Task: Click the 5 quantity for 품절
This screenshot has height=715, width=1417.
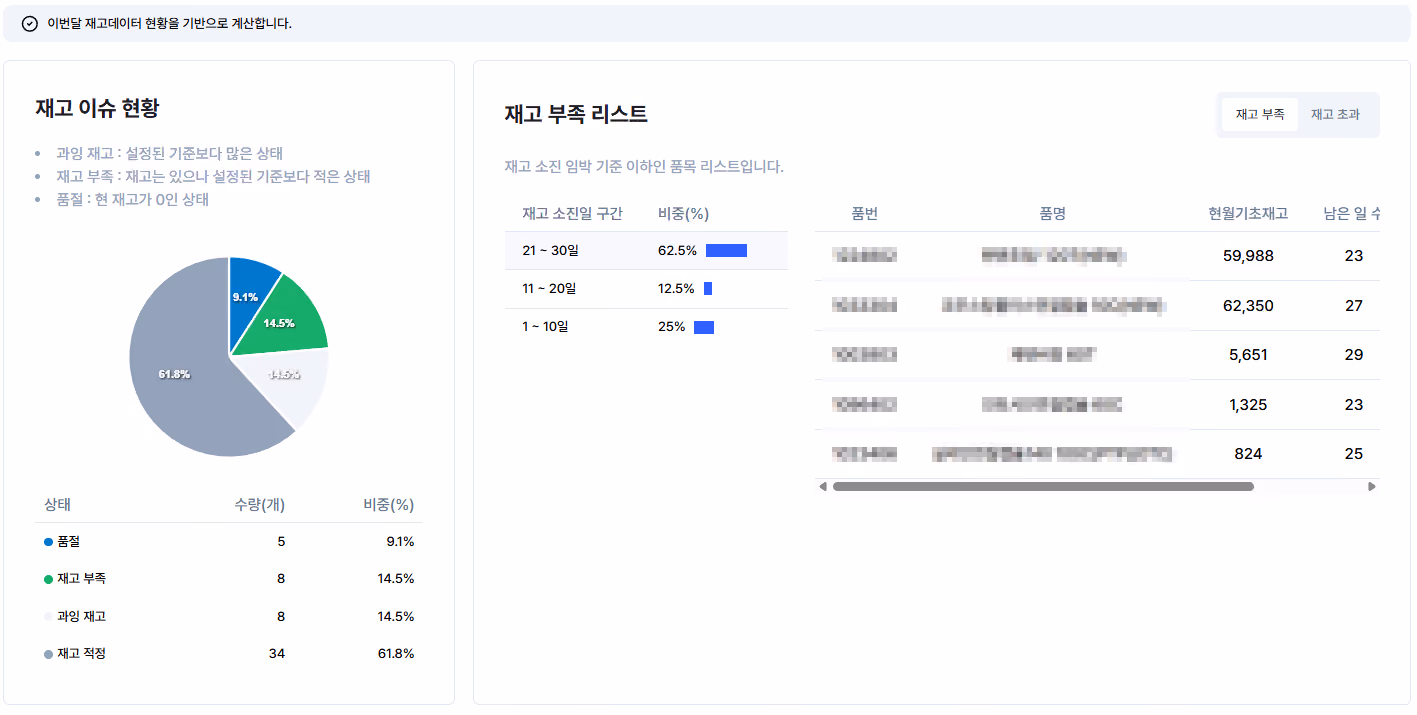Action: pyautogui.click(x=281, y=542)
